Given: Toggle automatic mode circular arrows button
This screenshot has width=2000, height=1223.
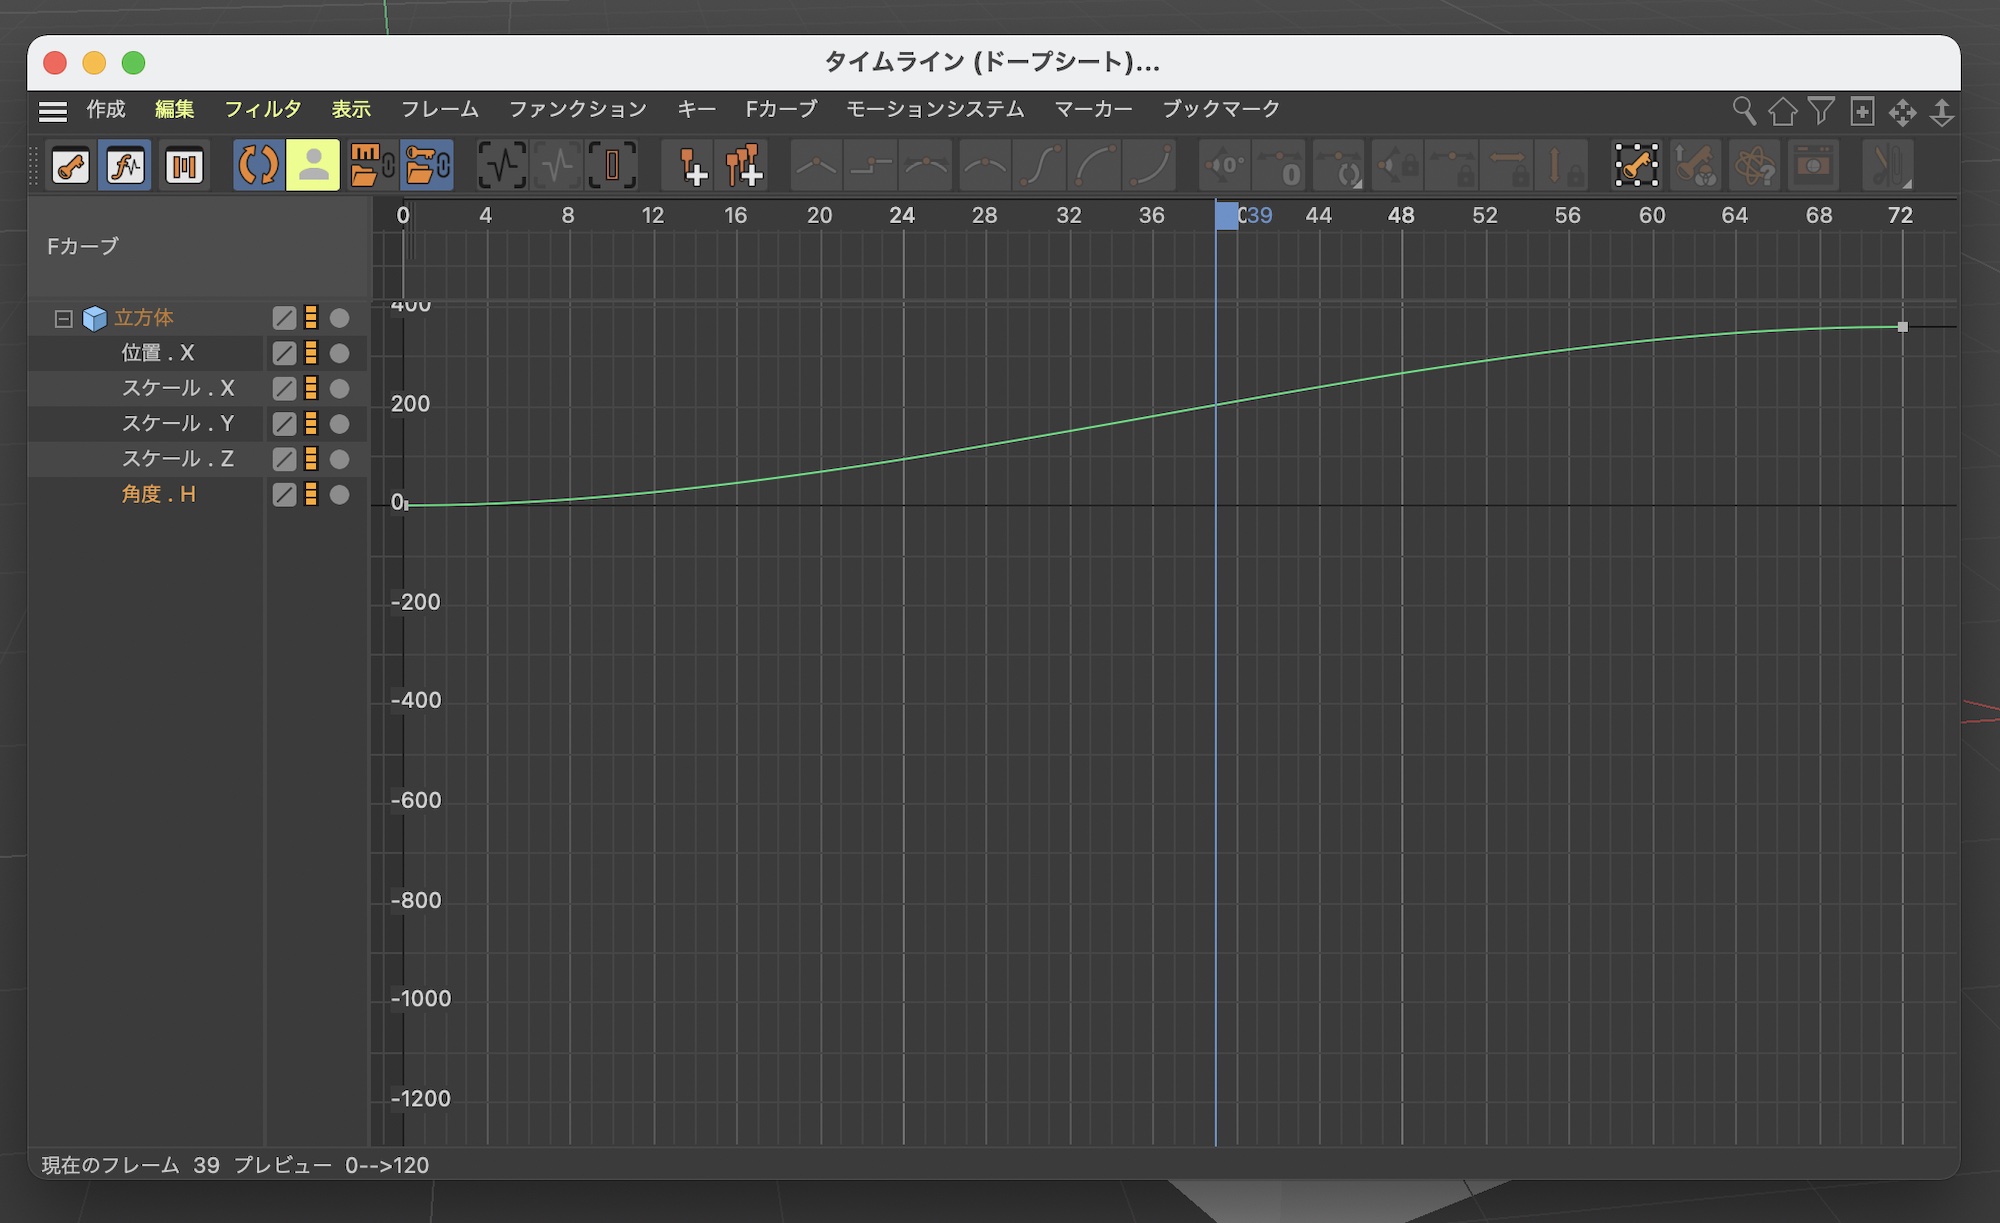Looking at the screenshot, I should pos(258,165).
